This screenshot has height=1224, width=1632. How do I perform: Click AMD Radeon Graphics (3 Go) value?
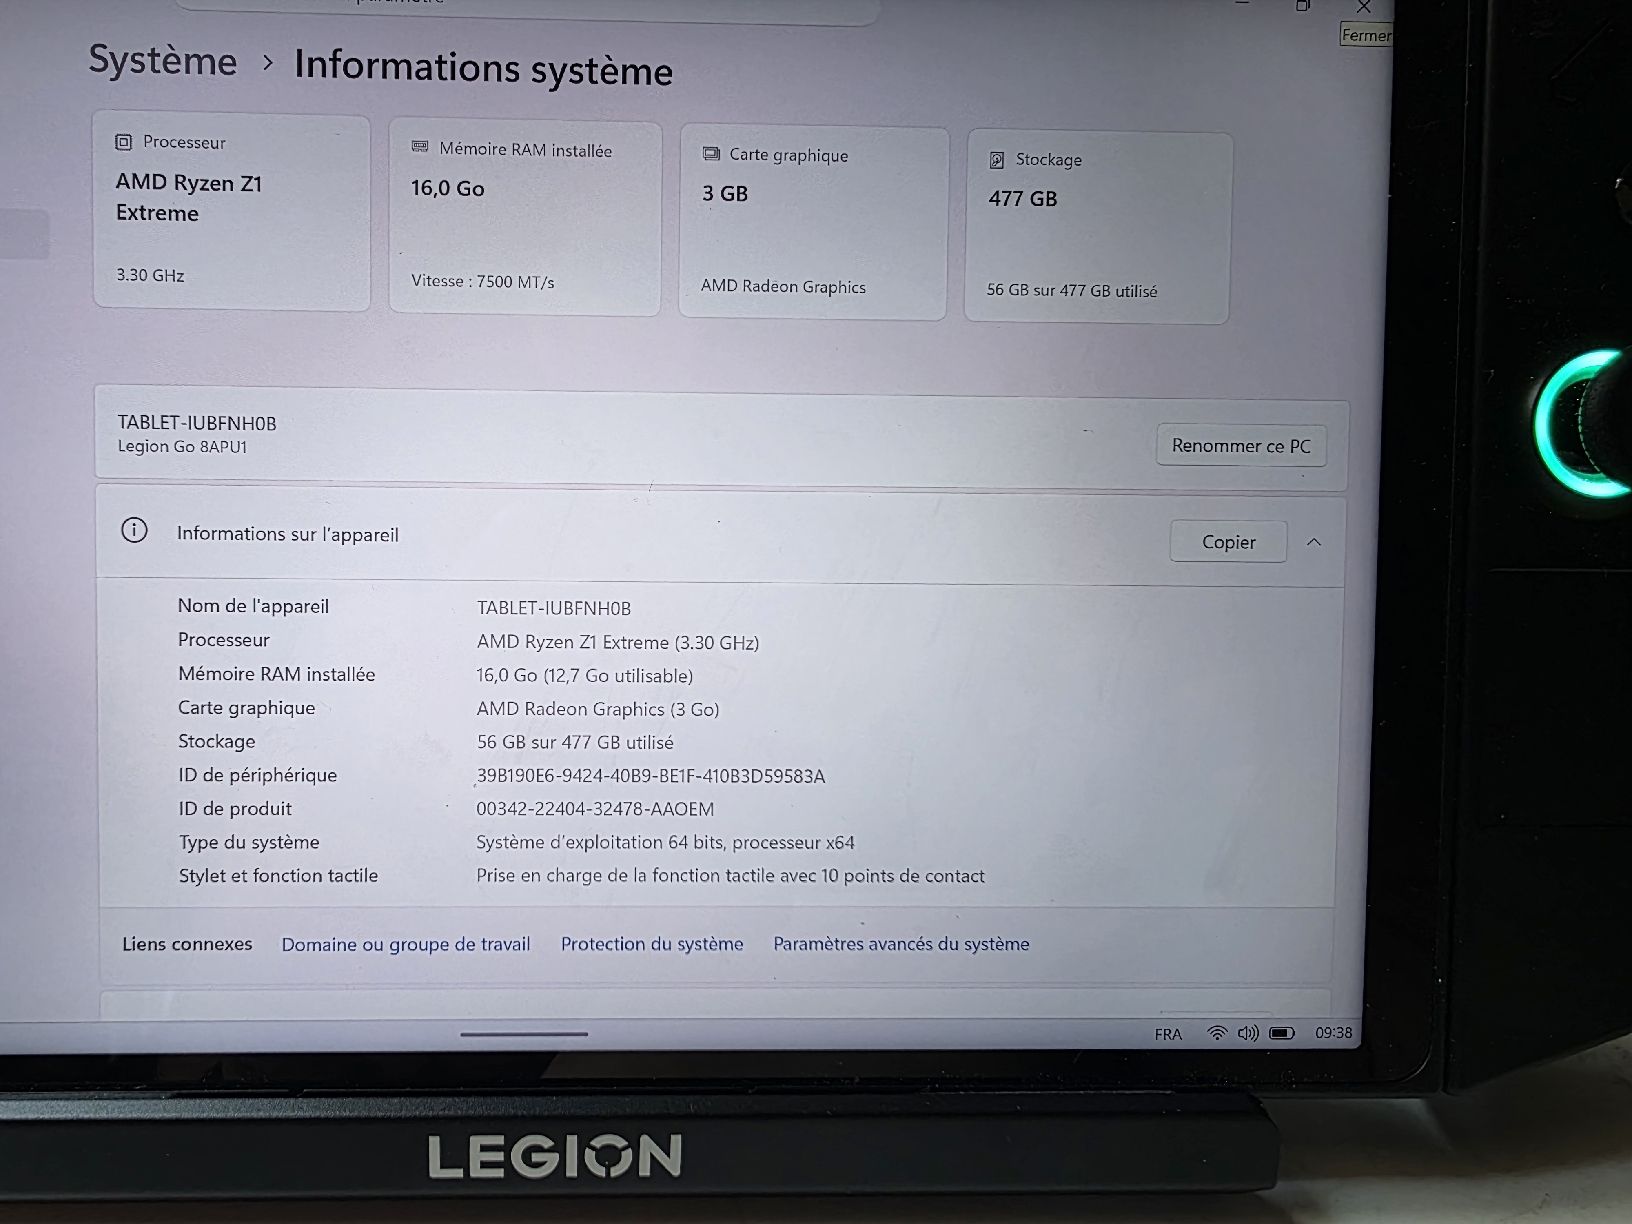click(598, 709)
